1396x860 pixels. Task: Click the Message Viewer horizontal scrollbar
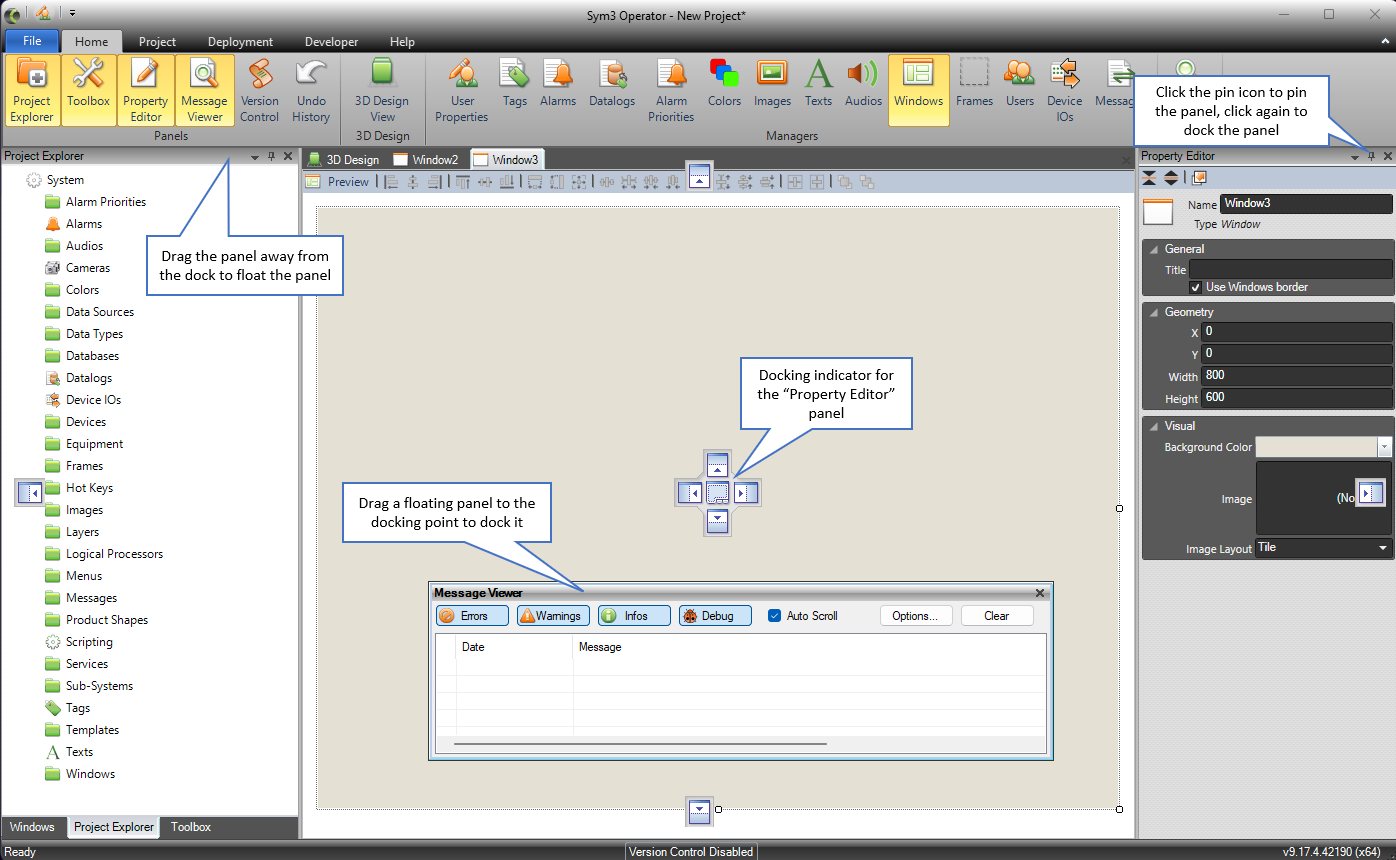tap(640, 744)
